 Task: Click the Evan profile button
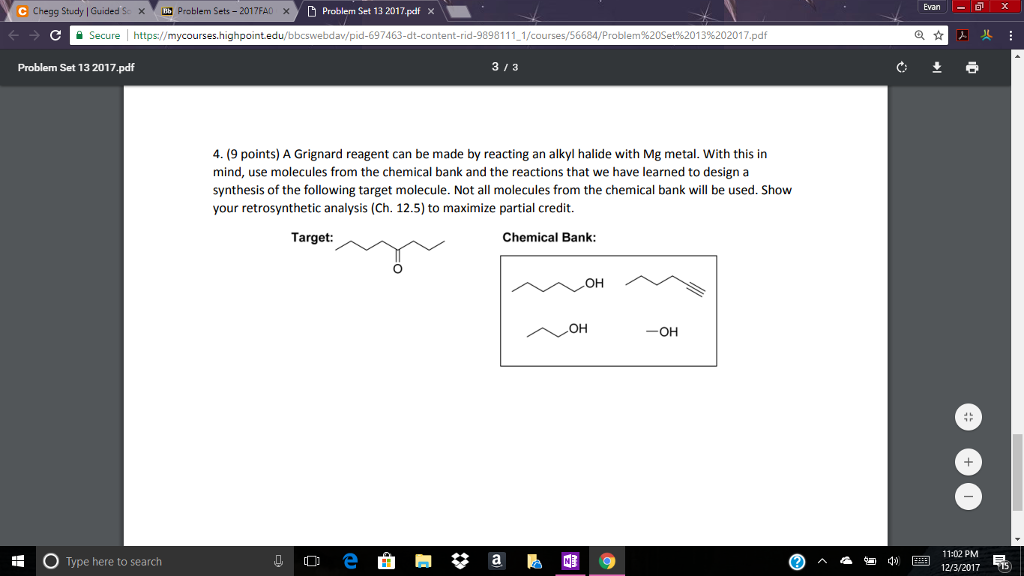[x=934, y=8]
